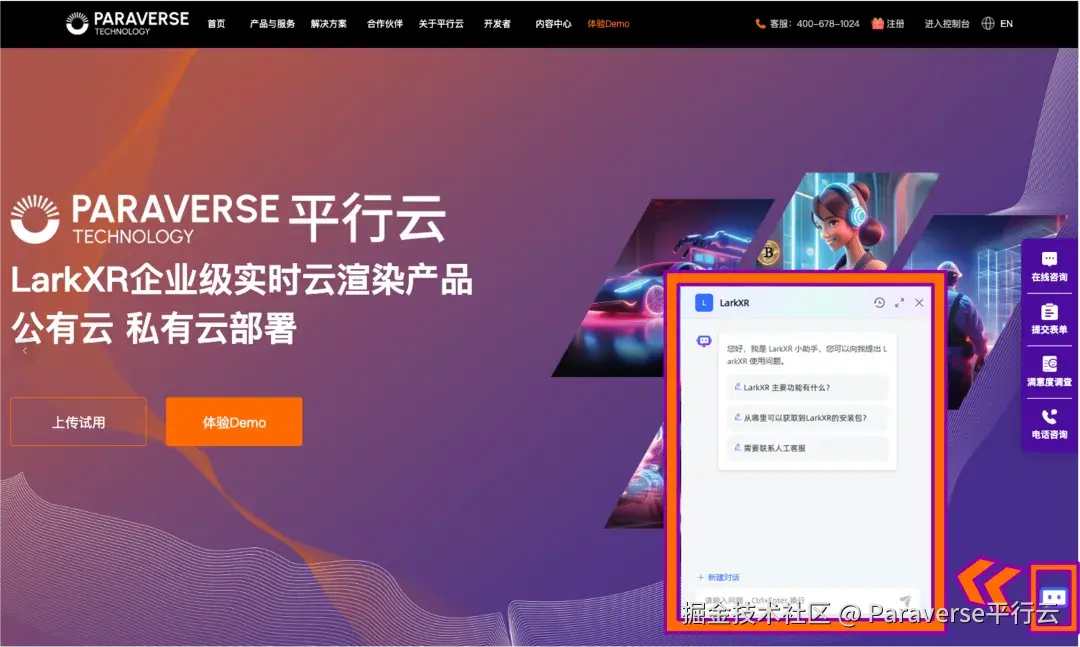Switch language using the EN globe selector
The height and width of the screenshot is (647, 1080).
[x=997, y=23]
